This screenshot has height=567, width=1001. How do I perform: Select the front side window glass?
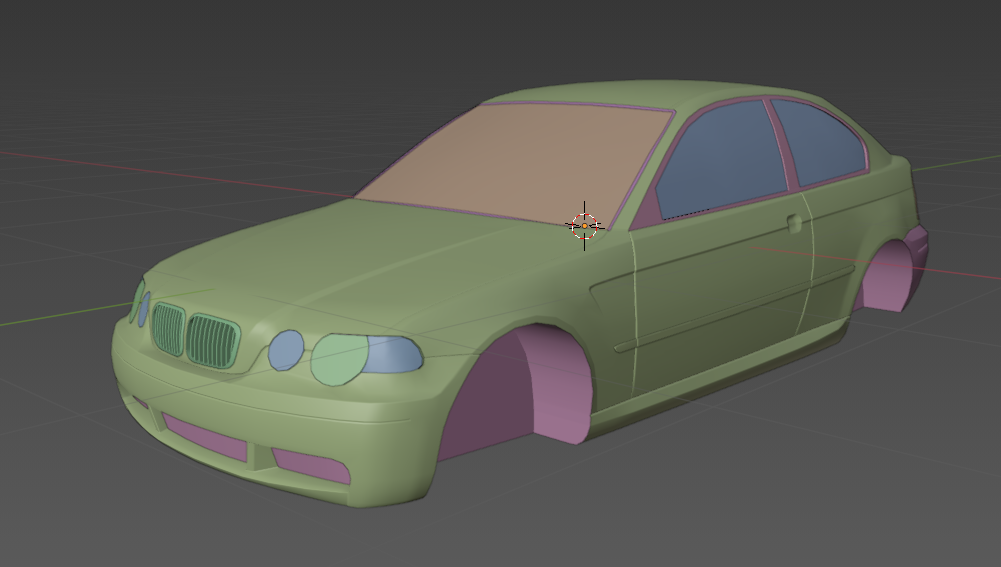721,160
